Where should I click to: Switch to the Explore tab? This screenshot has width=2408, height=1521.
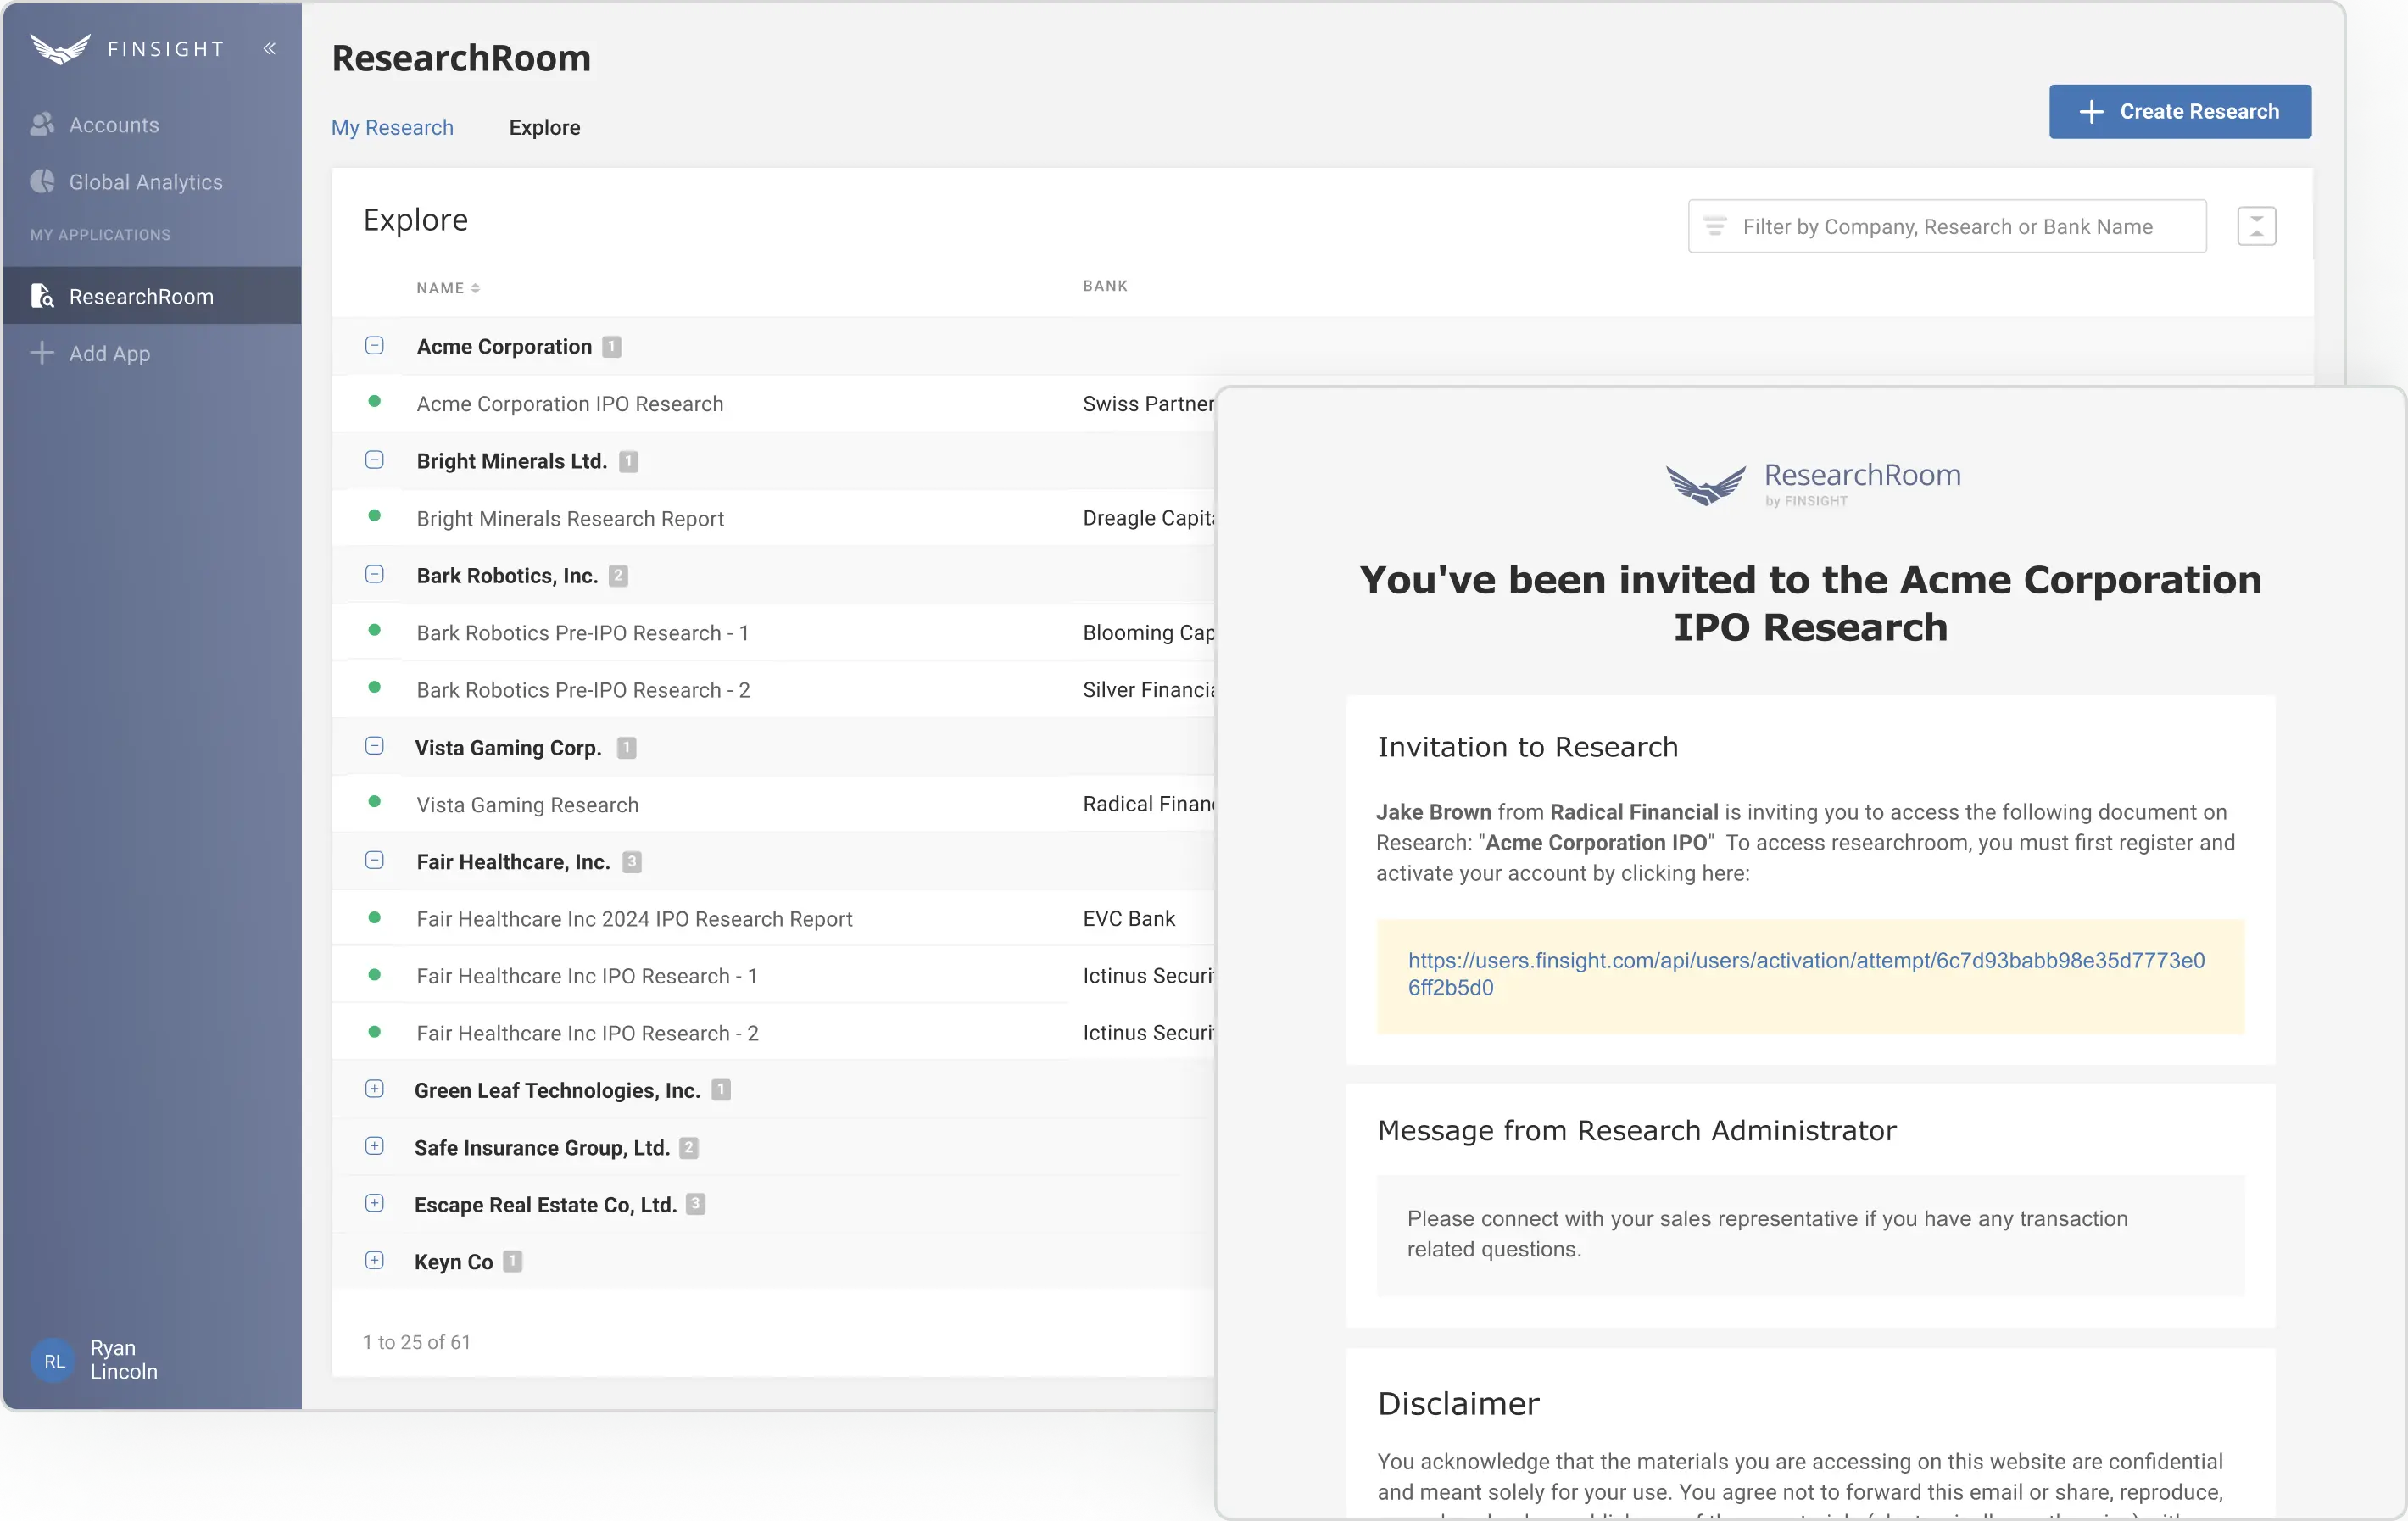pyautogui.click(x=544, y=127)
